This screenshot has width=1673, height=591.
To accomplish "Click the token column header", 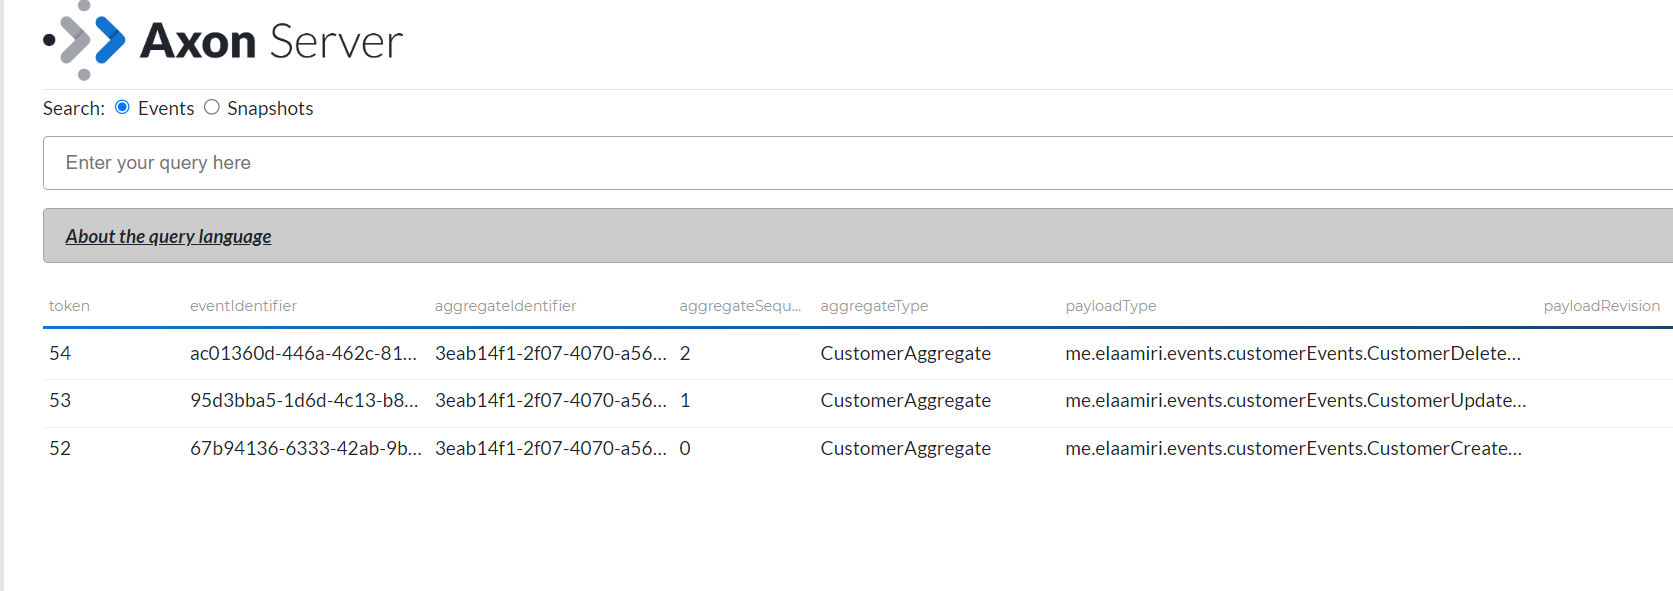I will pyautogui.click(x=69, y=306).
